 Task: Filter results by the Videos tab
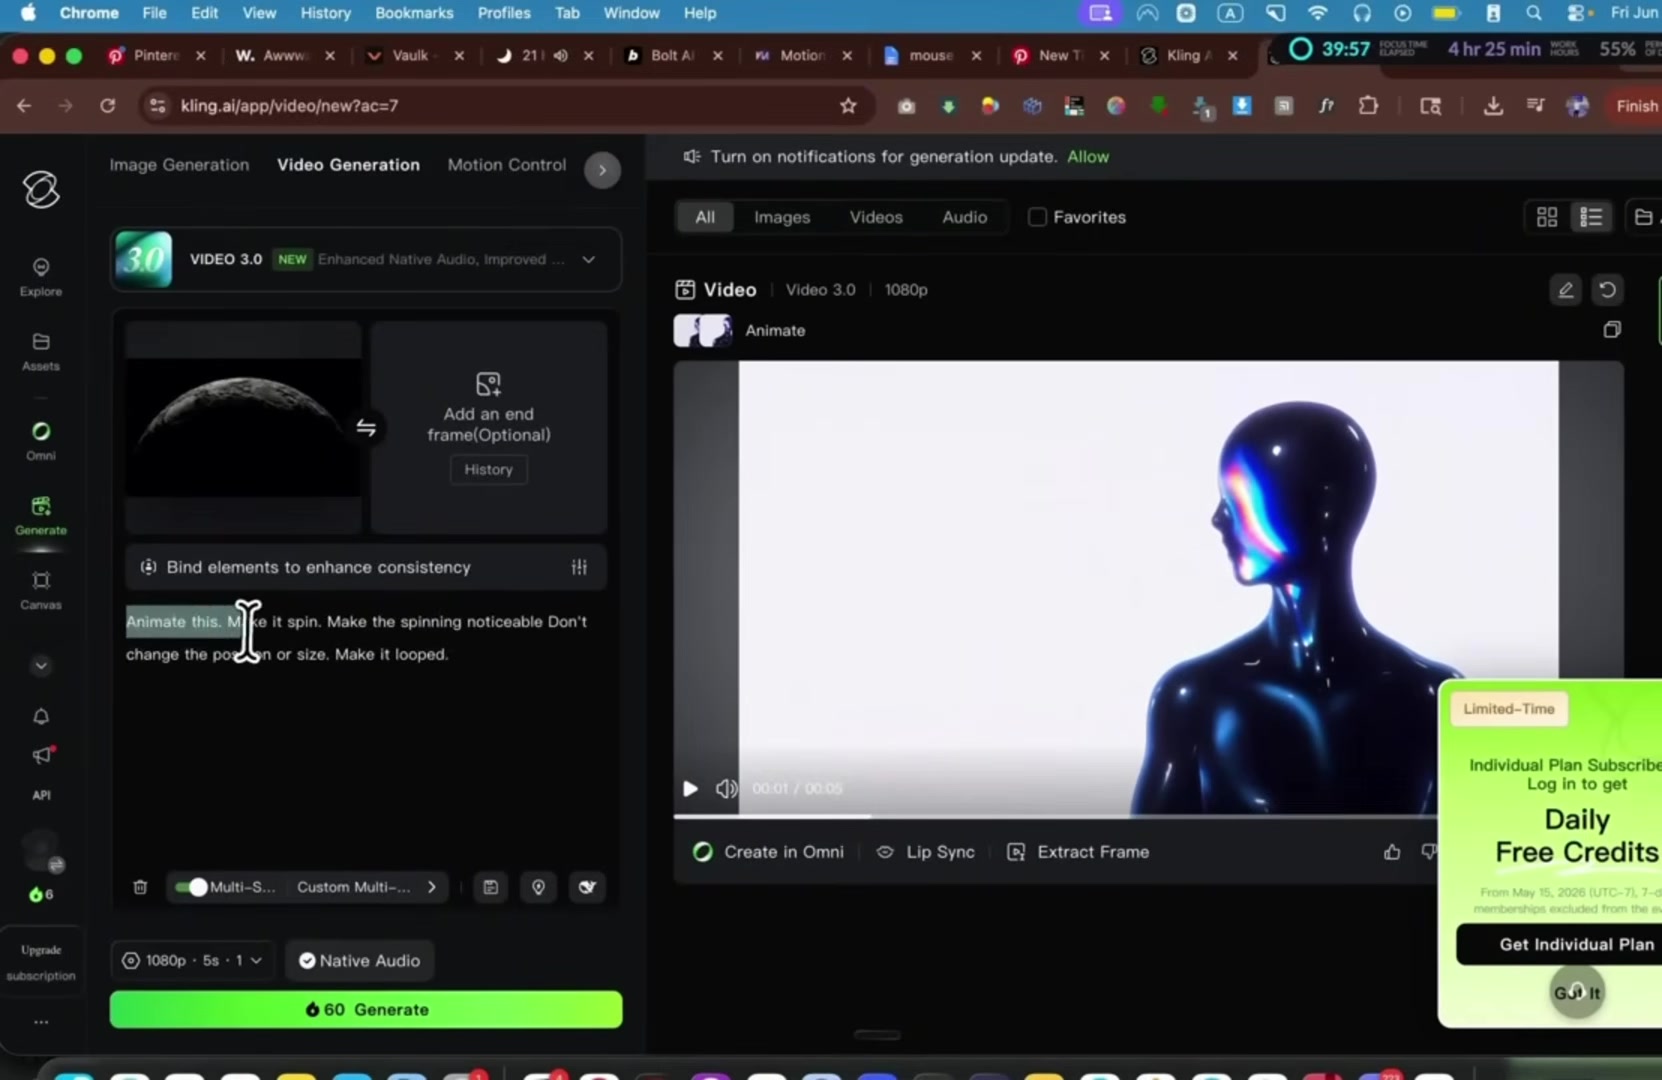(876, 217)
